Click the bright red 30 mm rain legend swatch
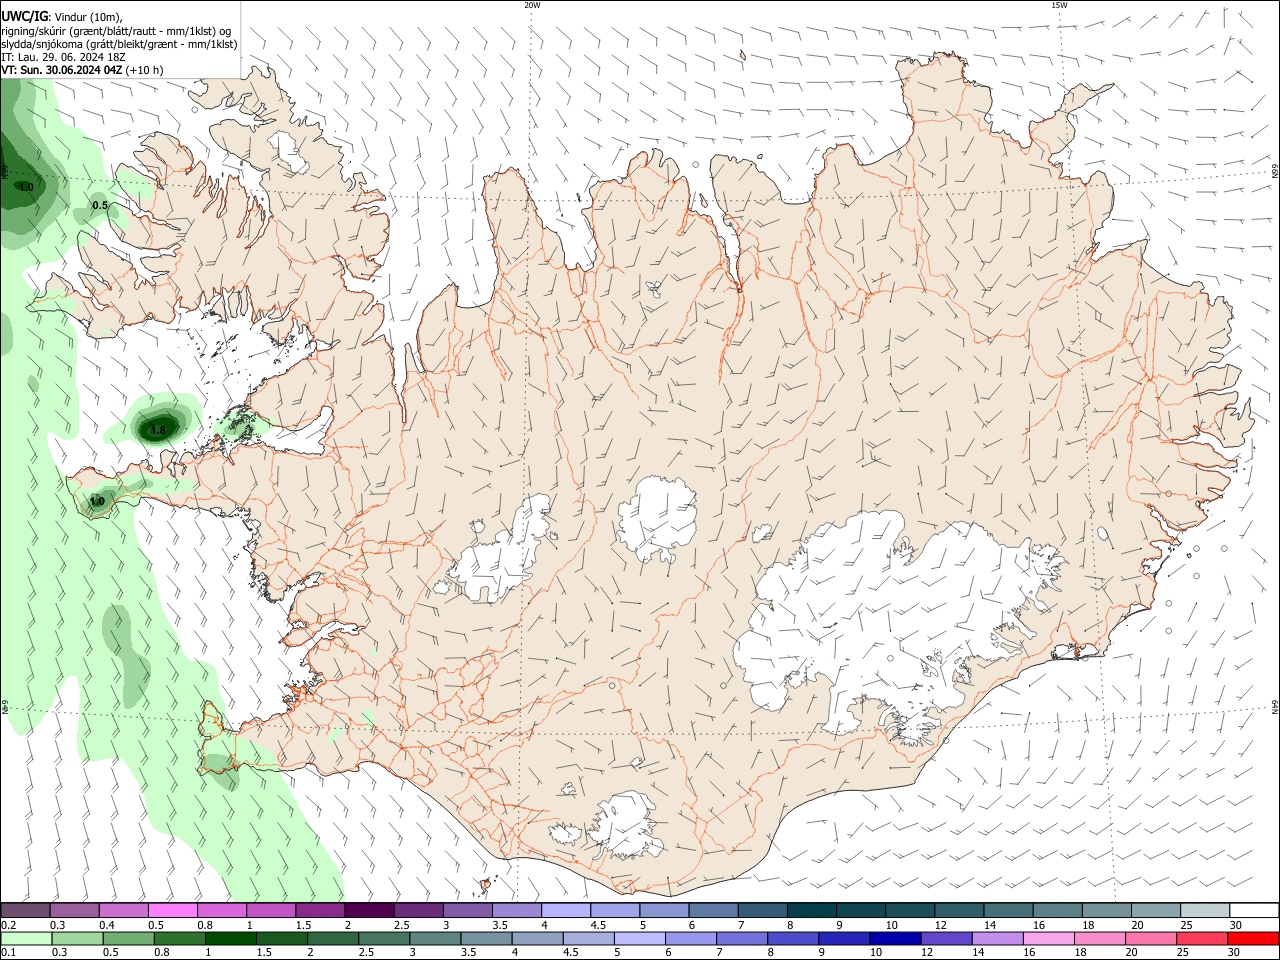 (1253, 939)
